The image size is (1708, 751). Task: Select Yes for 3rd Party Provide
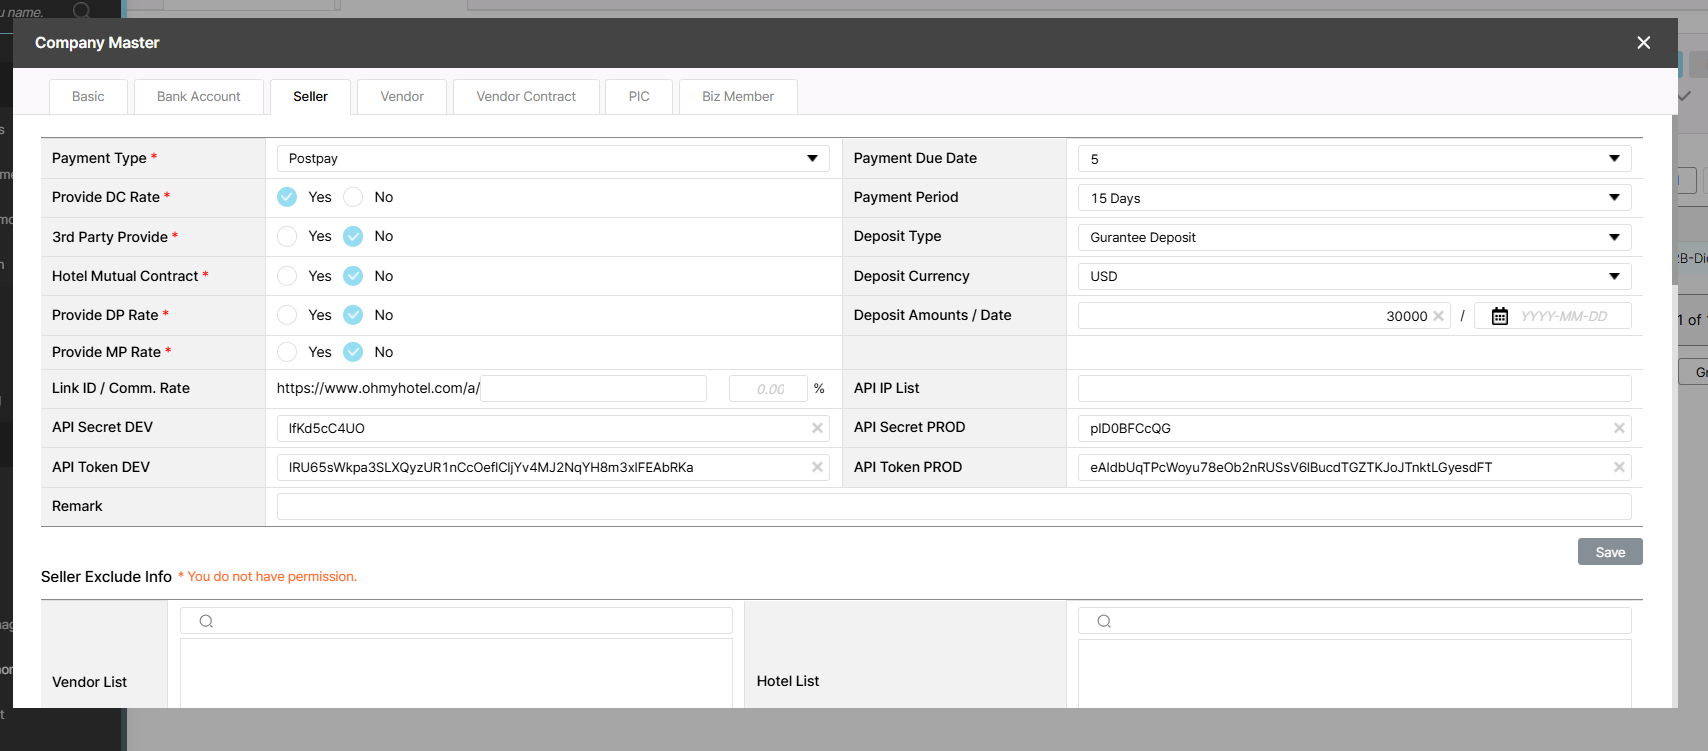(287, 236)
